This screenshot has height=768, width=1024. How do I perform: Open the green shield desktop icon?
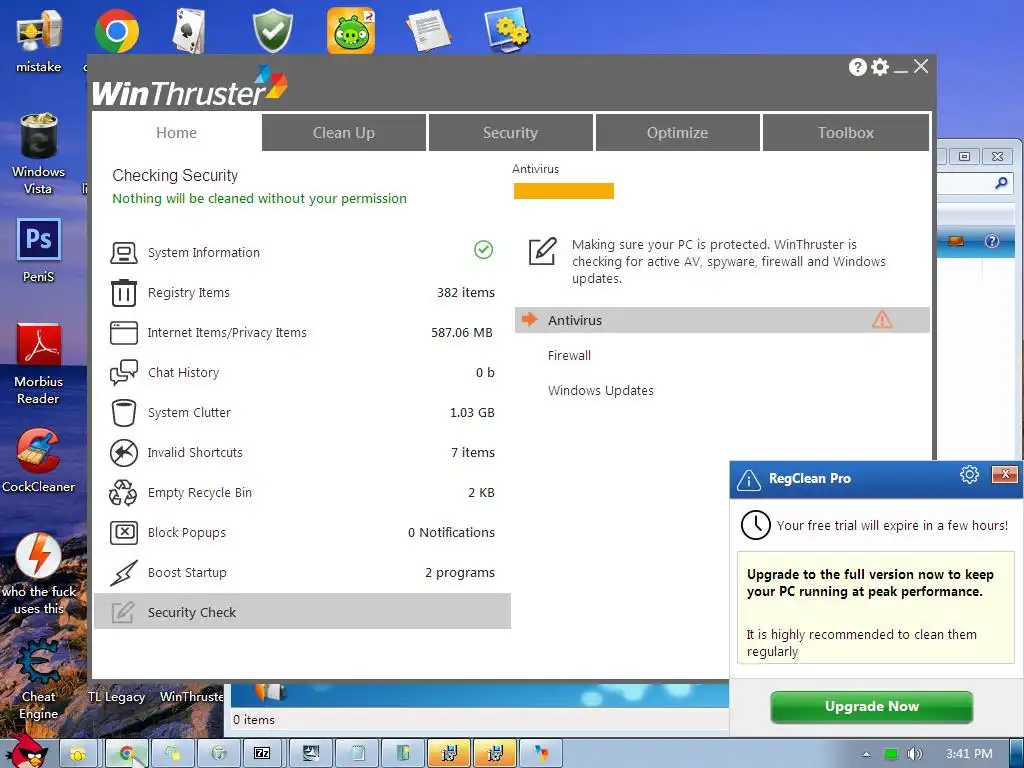tap(272, 31)
